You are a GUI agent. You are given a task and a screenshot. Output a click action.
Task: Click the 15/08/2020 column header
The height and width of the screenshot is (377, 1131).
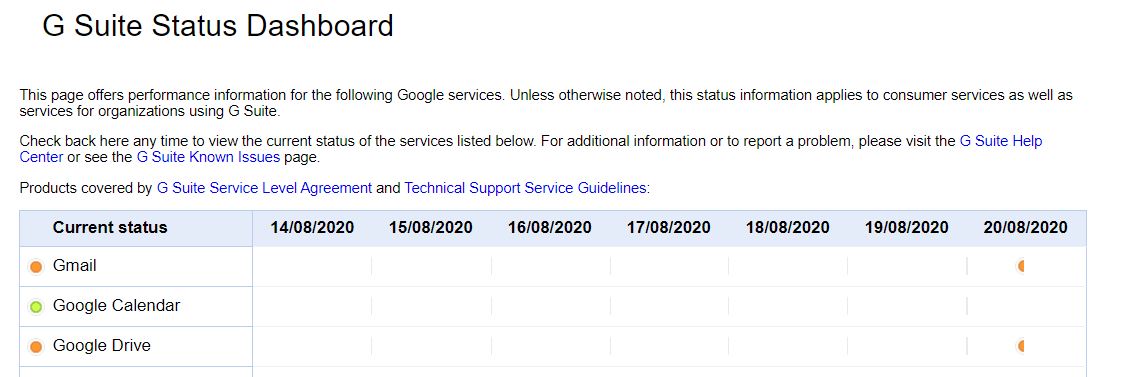click(x=431, y=228)
